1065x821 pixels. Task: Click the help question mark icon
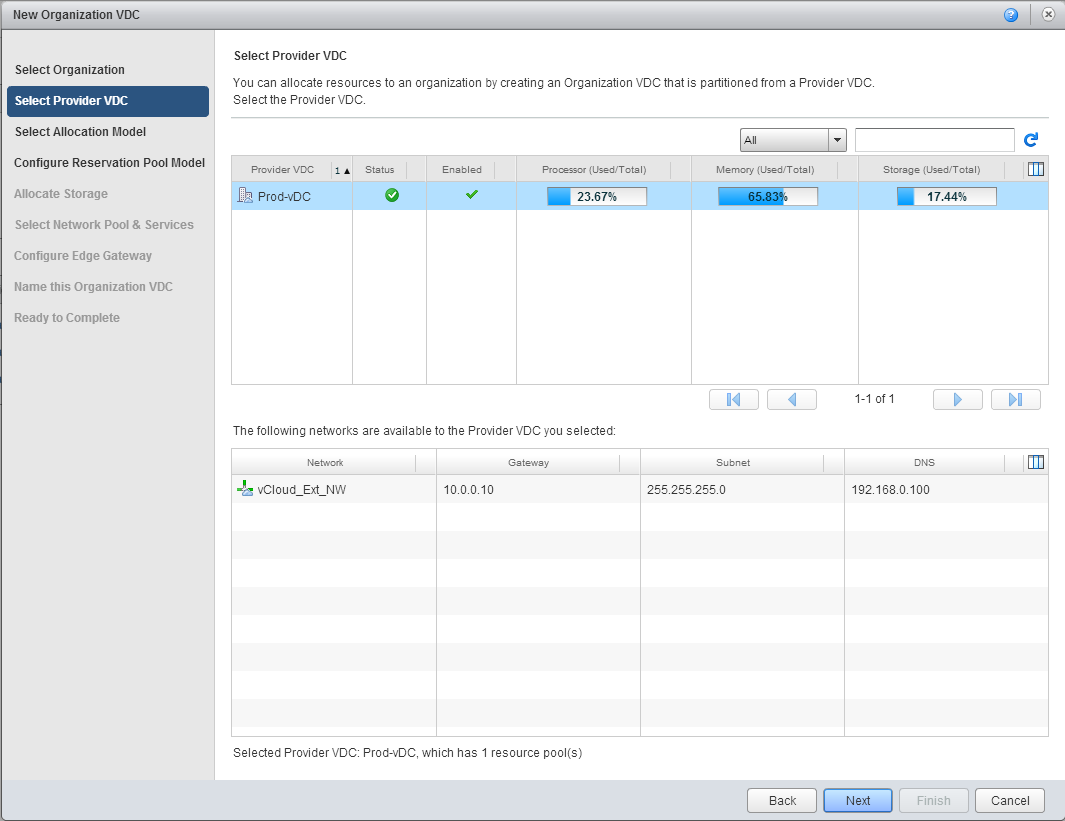click(x=1011, y=15)
